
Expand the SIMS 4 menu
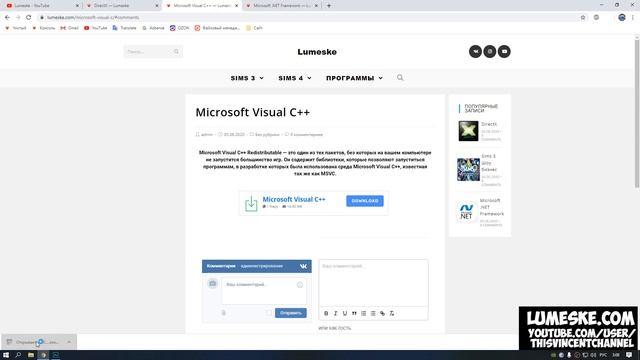tap(295, 78)
